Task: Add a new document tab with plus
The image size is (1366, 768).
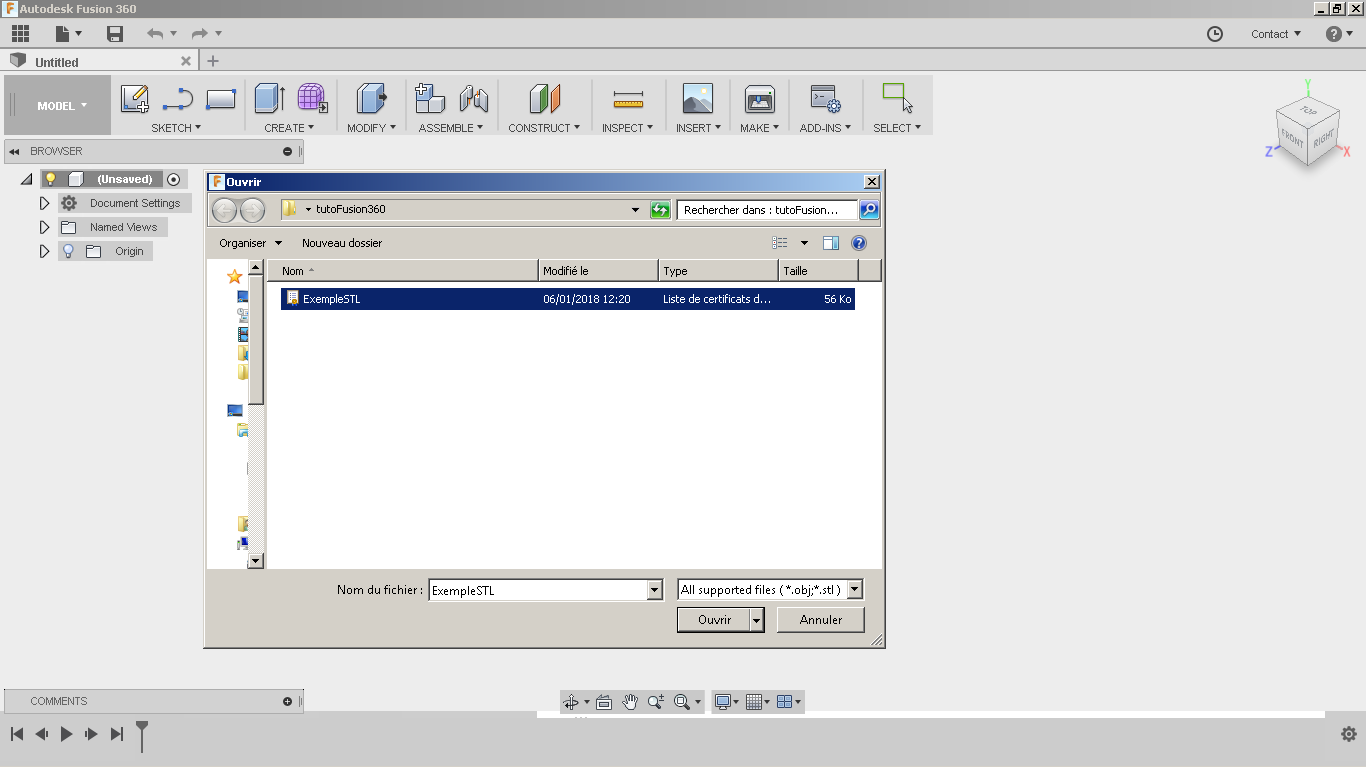Action: pos(212,61)
